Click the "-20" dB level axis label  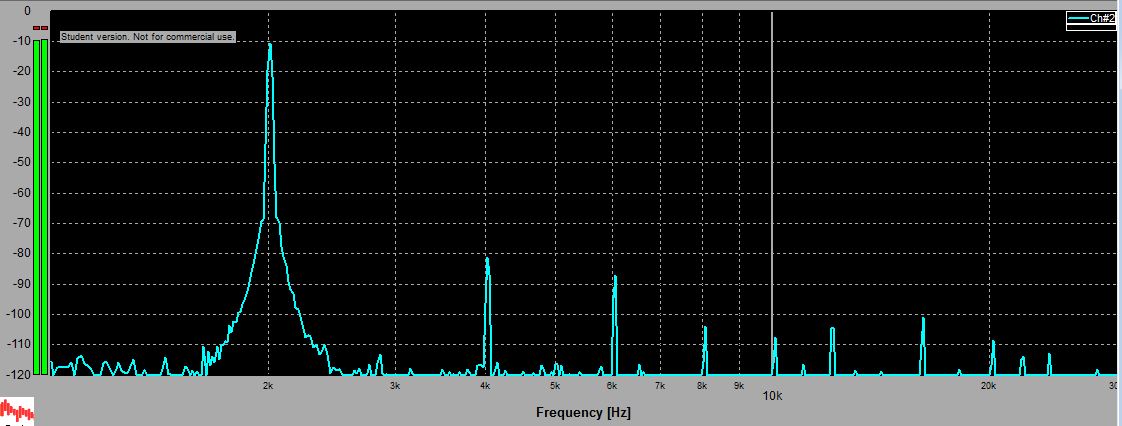click(x=21, y=72)
